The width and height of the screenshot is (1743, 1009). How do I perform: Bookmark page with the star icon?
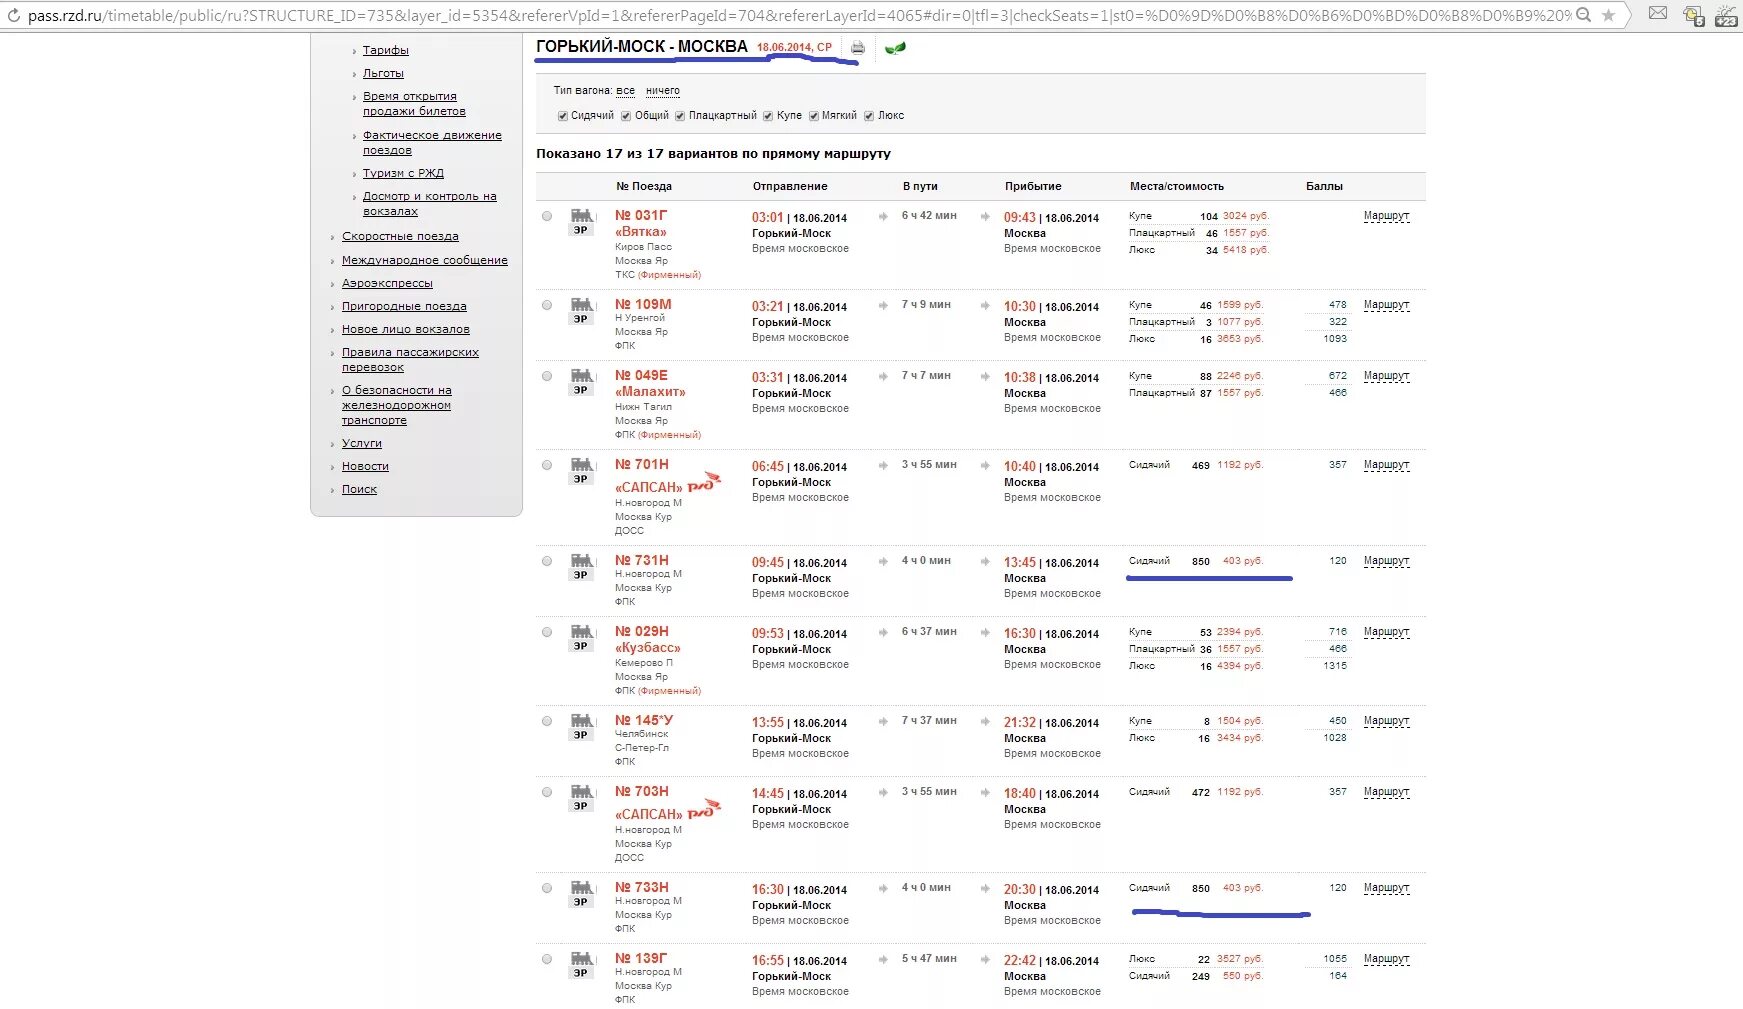[x=1608, y=15]
